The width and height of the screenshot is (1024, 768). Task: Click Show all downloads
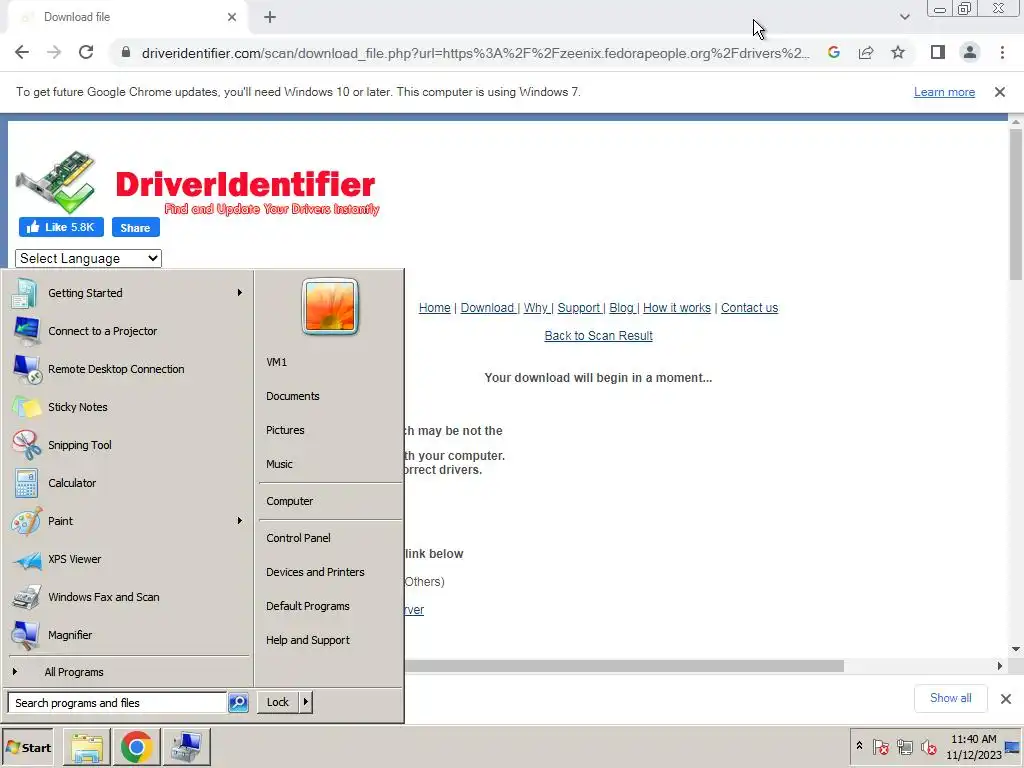pos(950,698)
